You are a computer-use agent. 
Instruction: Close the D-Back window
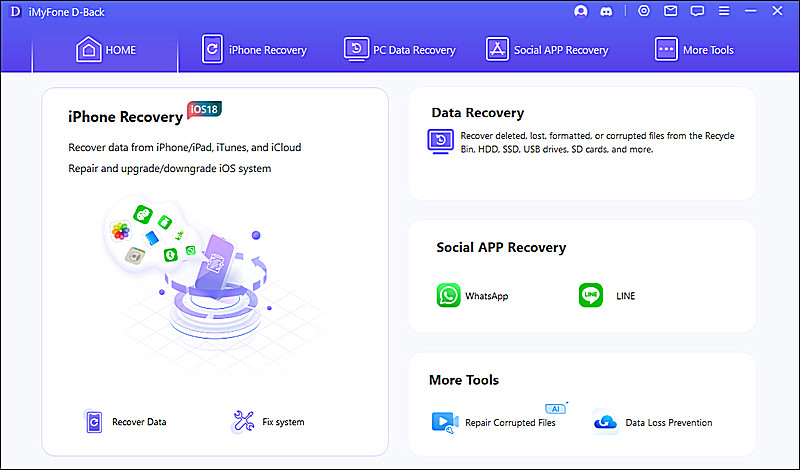click(x=777, y=11)
